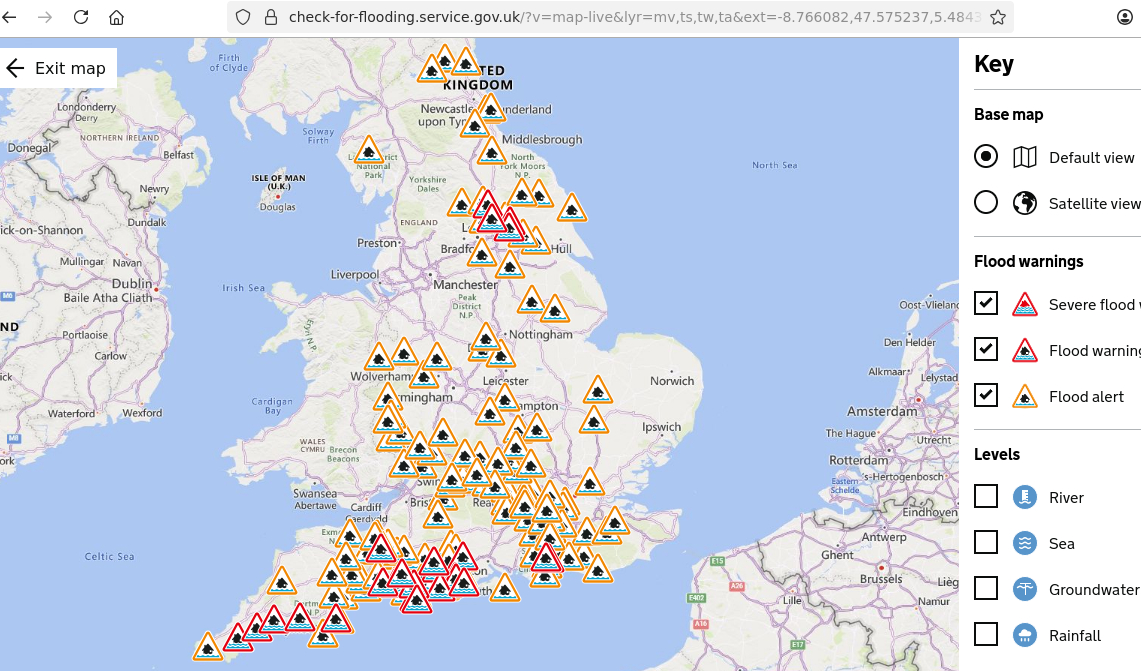Select the Default view radio button

(x=986, y=157)
